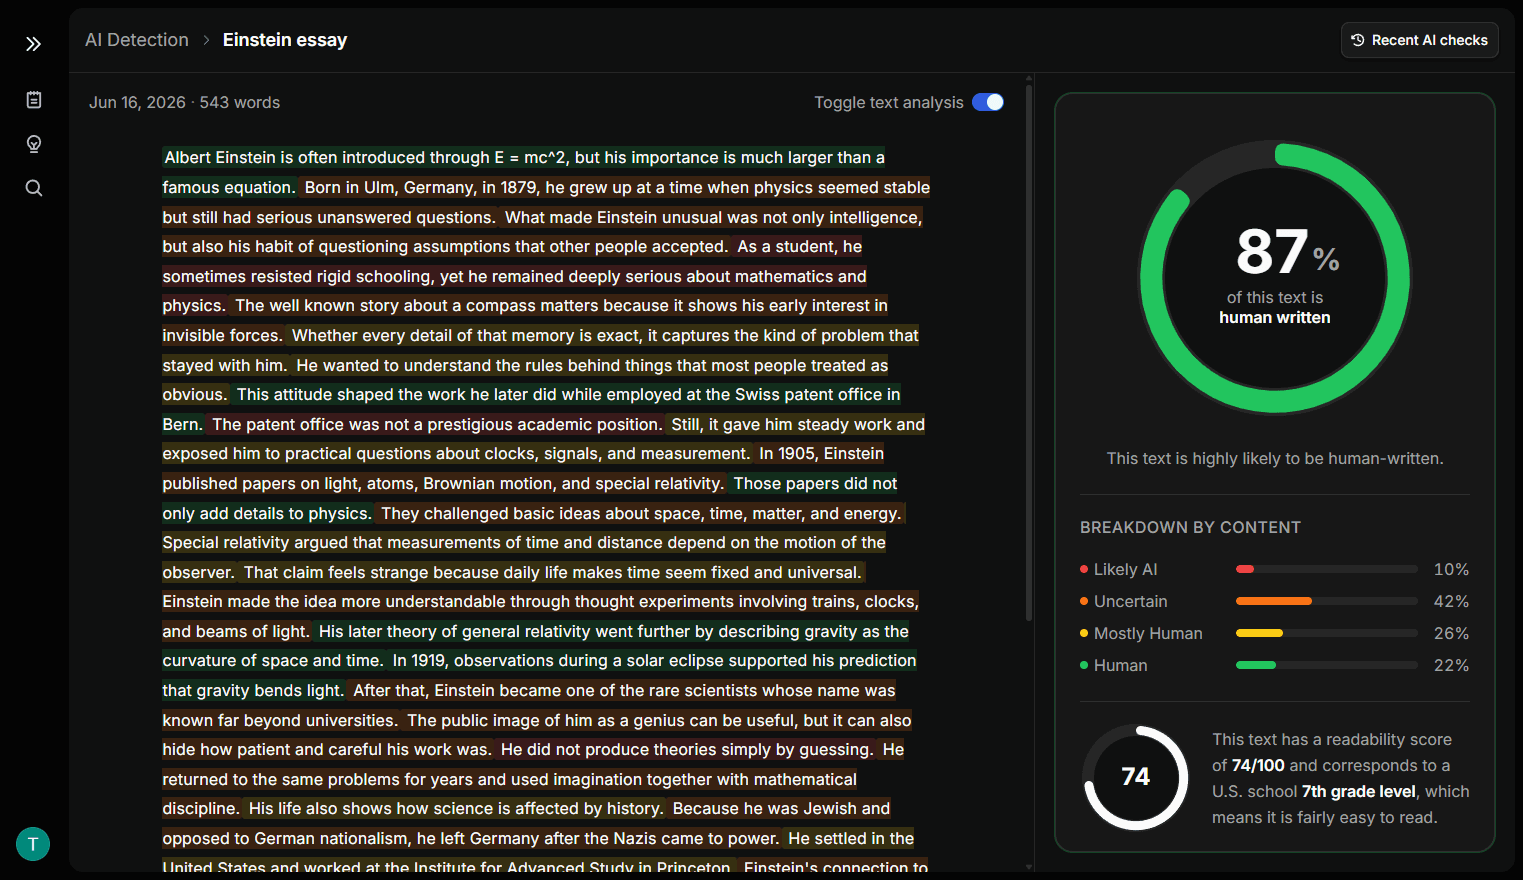Image resolution: width=1523 pixels, height=880 pixels.
Task: Click sentence 'The well known story about a compass'
Action: coord(561,305)
